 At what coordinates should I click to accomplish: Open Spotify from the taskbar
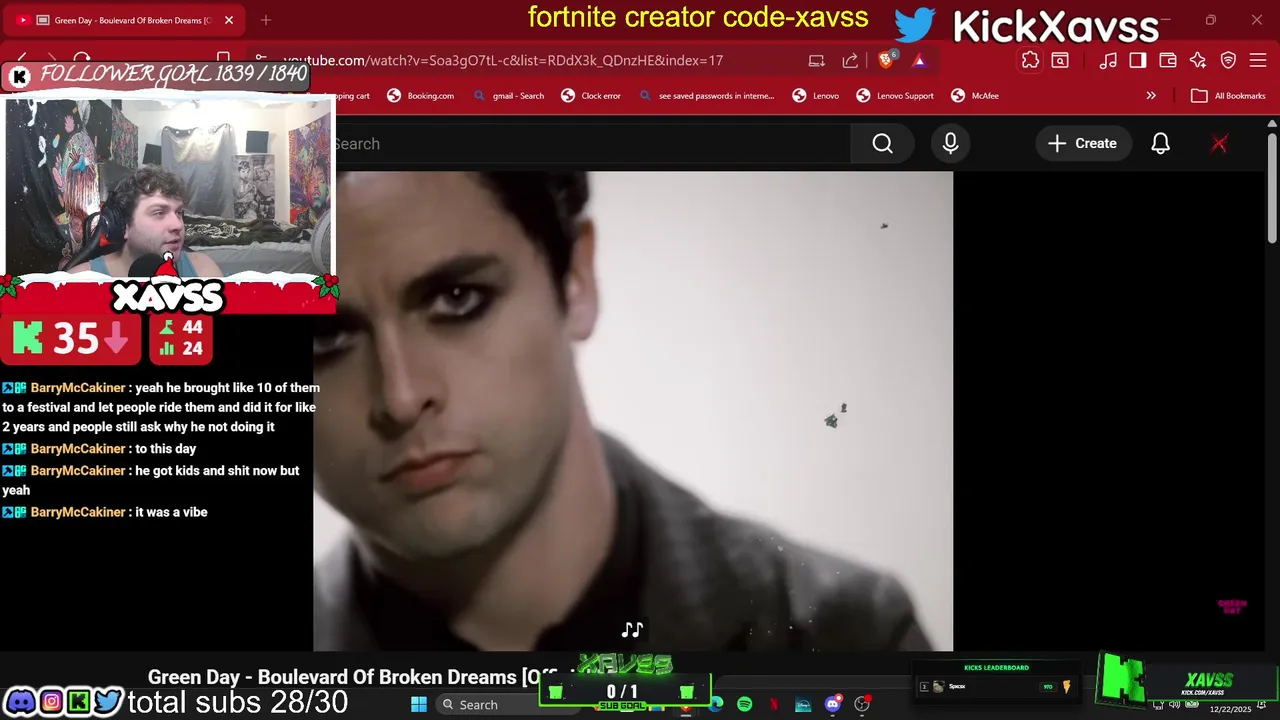(x=744, y=705)
